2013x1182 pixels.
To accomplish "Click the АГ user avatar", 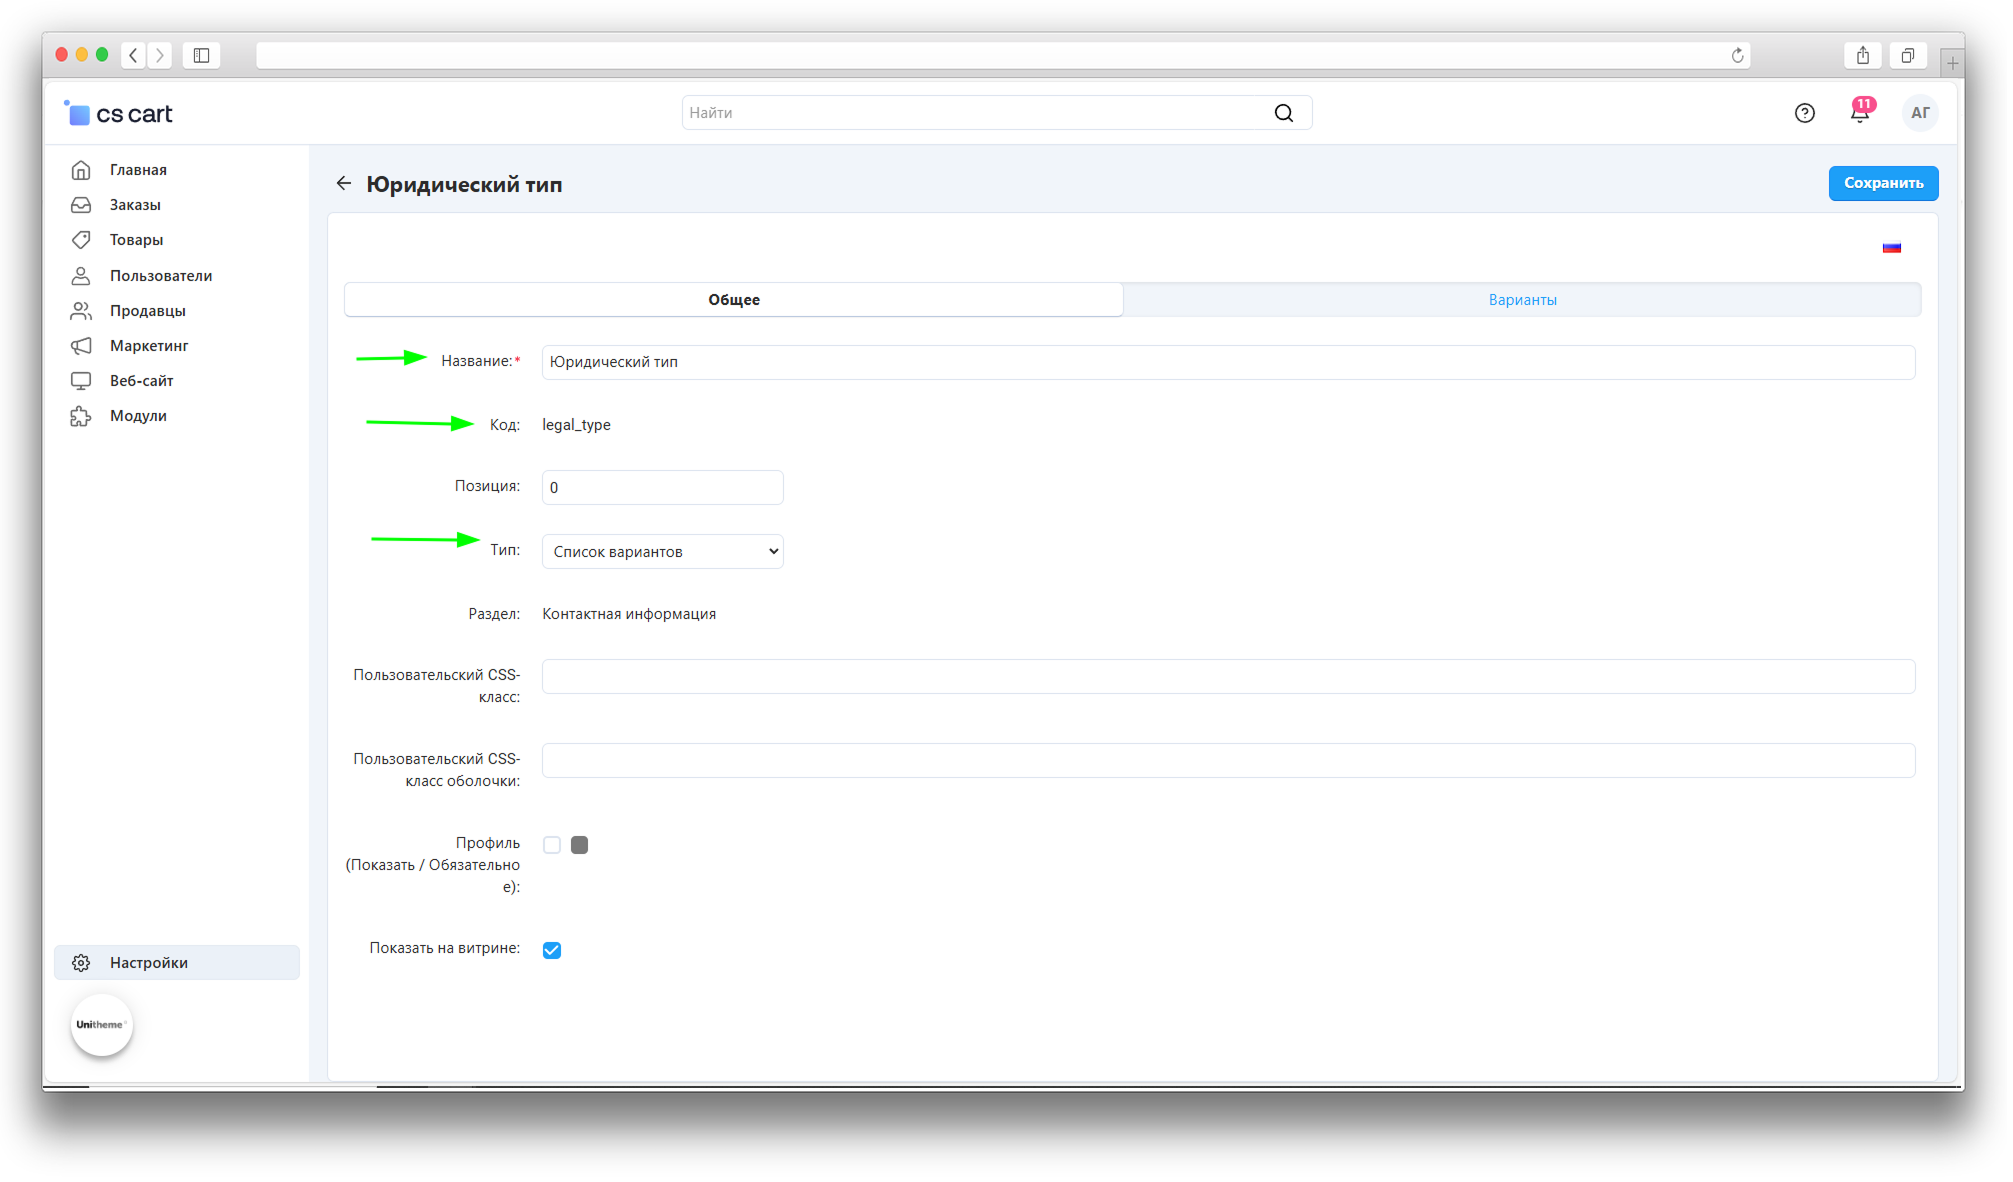I will click(1919, 113).
